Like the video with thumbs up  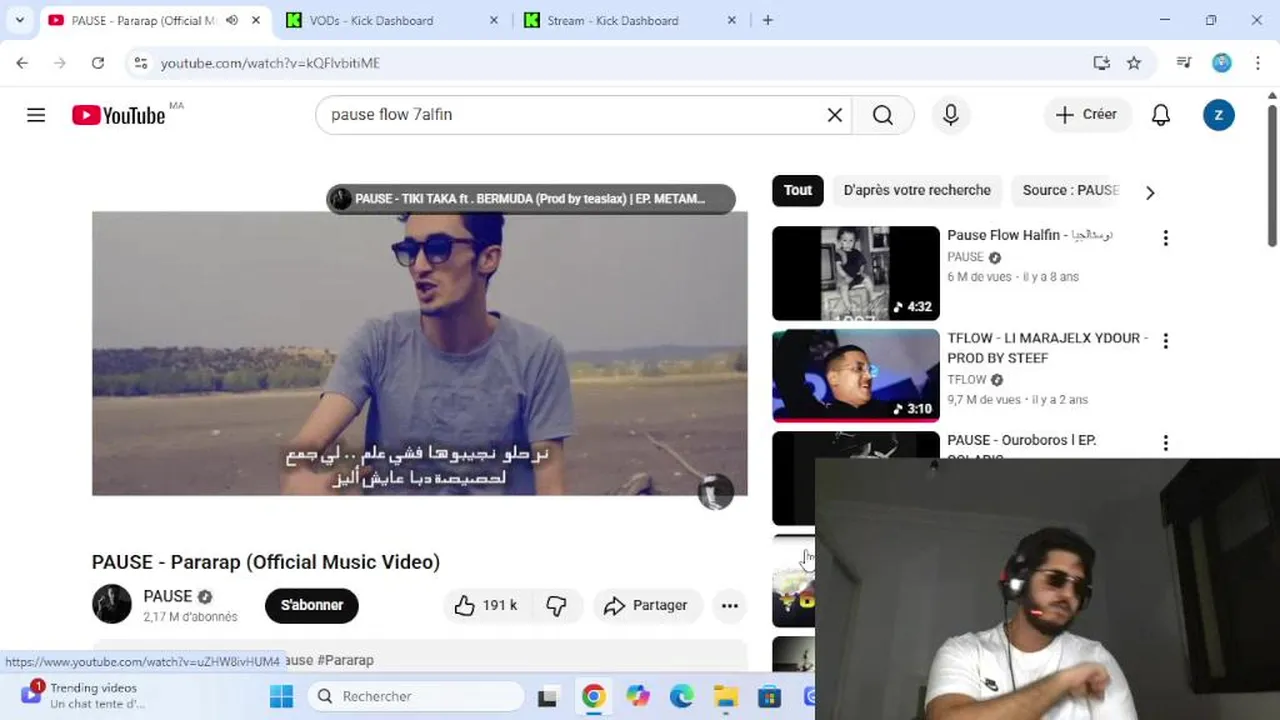487,605
